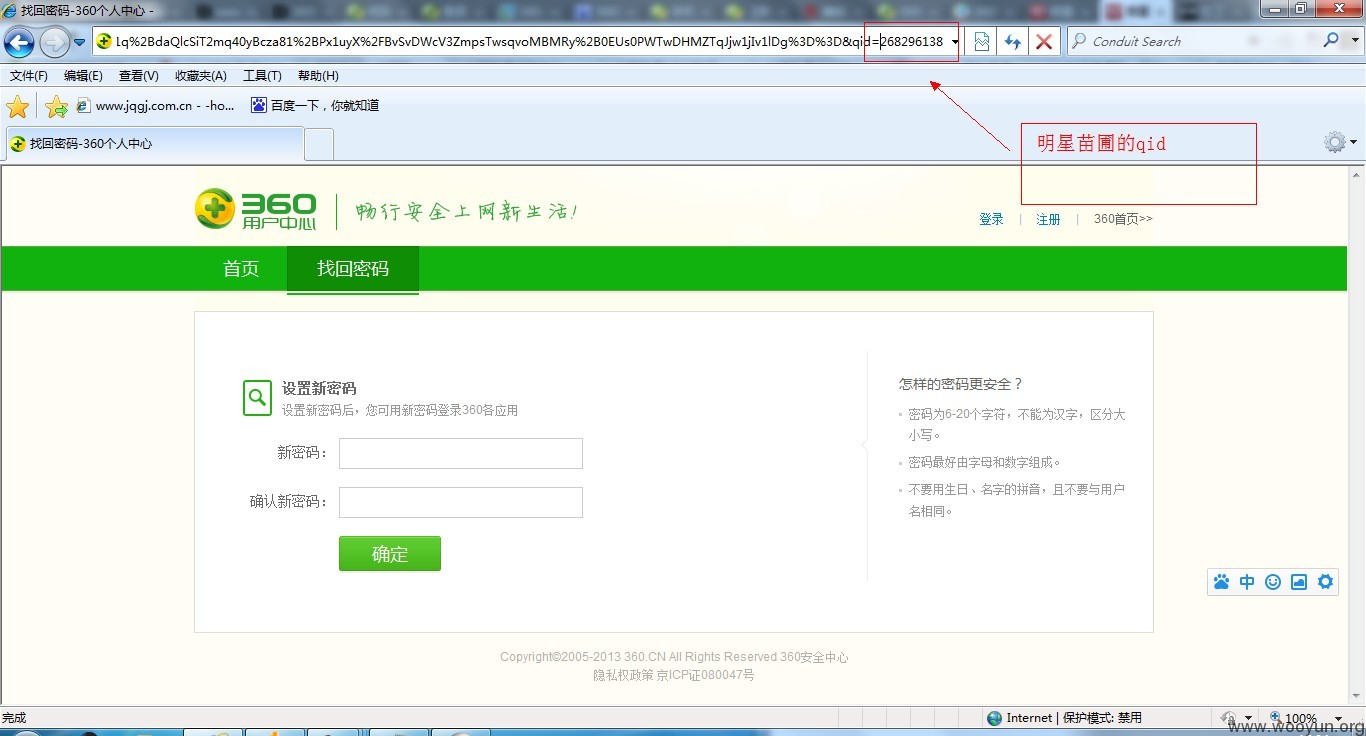Open the 收藏夹(A) menu

(200, 76)
